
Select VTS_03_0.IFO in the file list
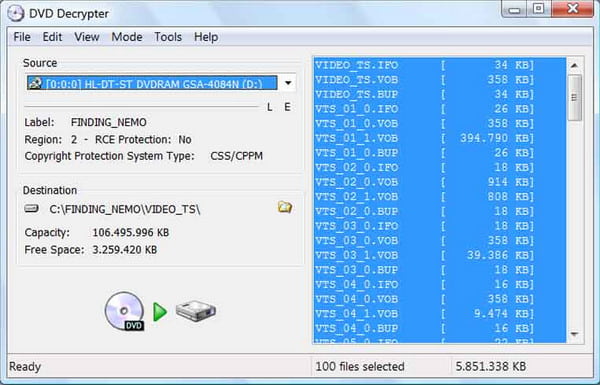point(440,226)
